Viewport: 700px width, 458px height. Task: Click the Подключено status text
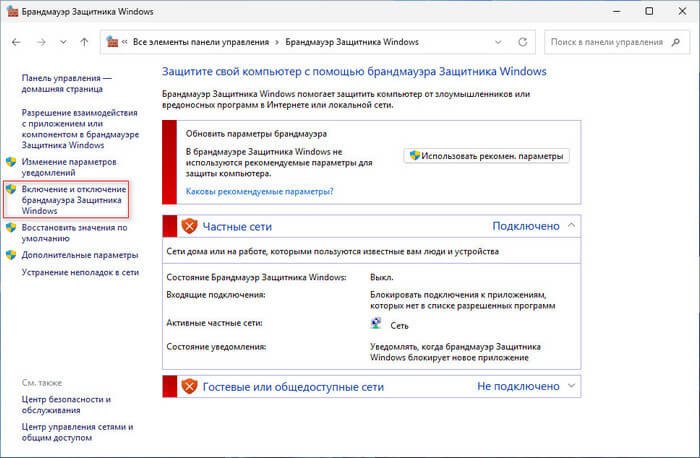[x=525, y=226]
